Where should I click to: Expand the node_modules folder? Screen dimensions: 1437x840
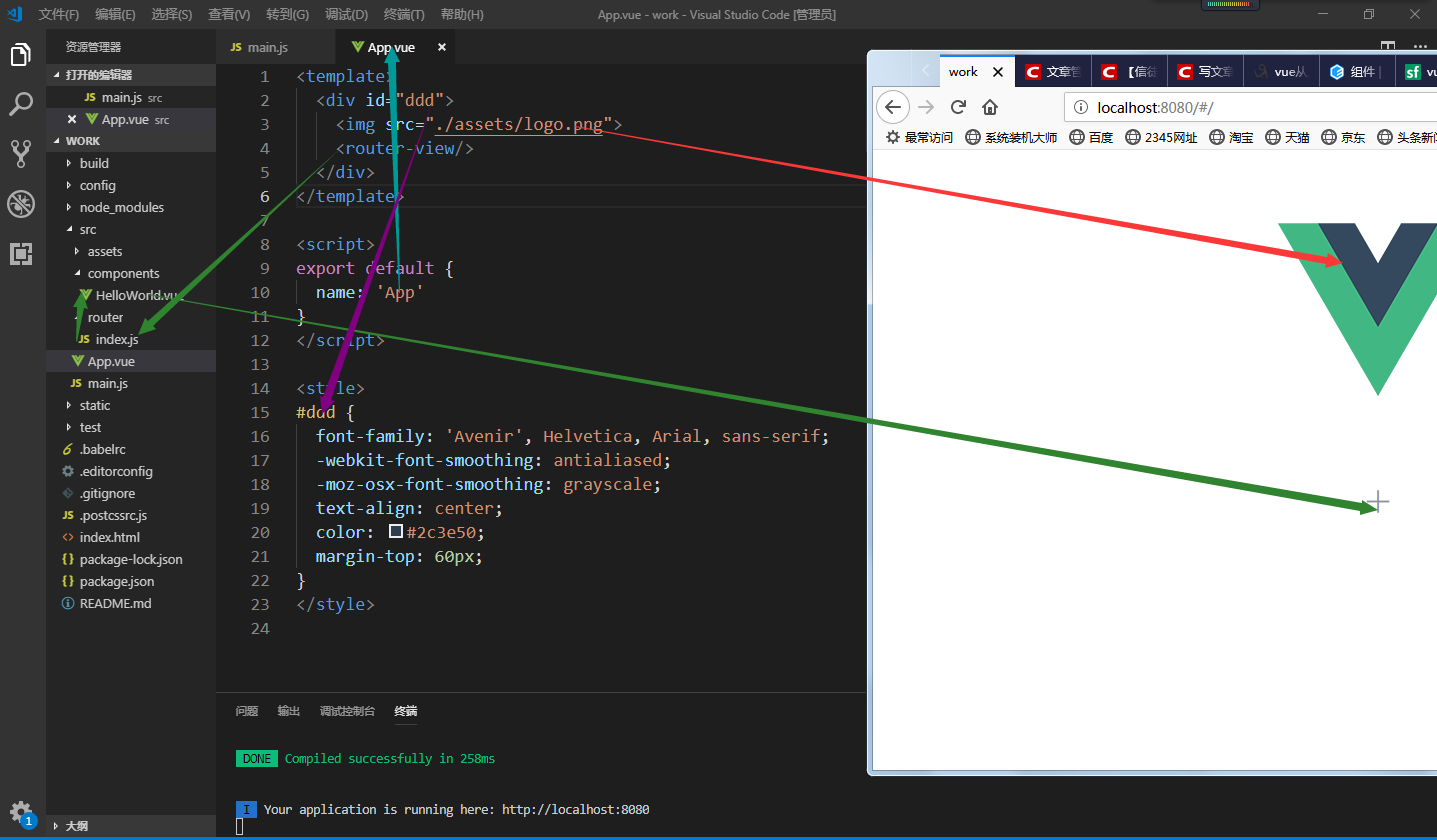pyautogui.click(x=123, y=207)
